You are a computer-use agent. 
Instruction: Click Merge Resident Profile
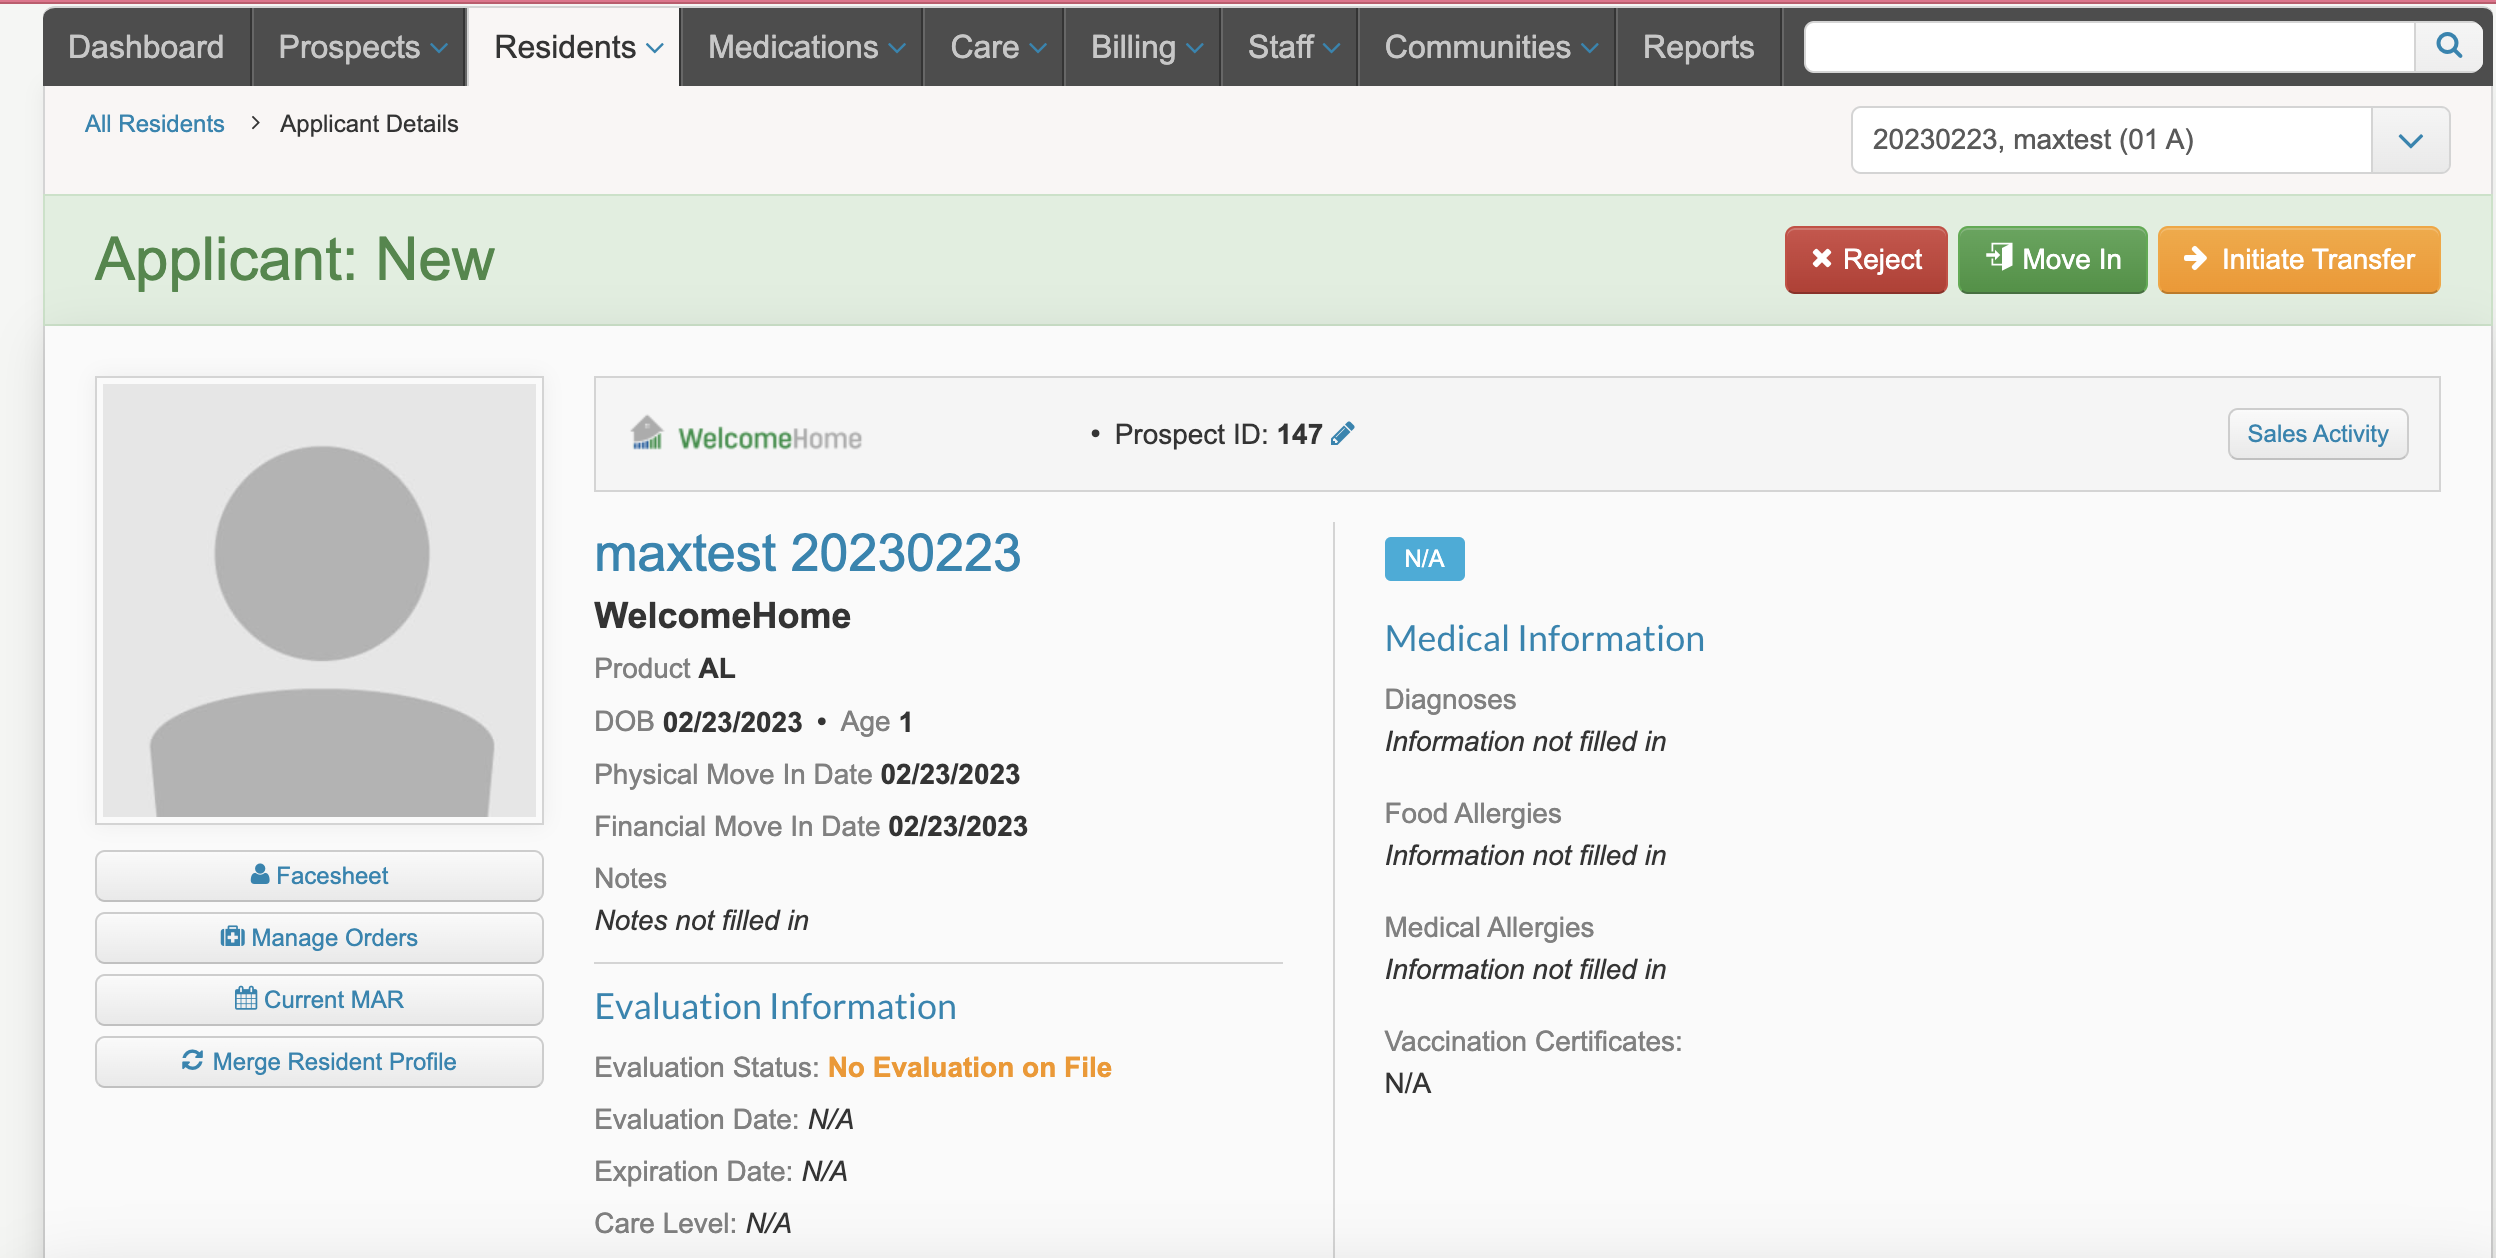pyautogui.click(x=319, y=1061)
